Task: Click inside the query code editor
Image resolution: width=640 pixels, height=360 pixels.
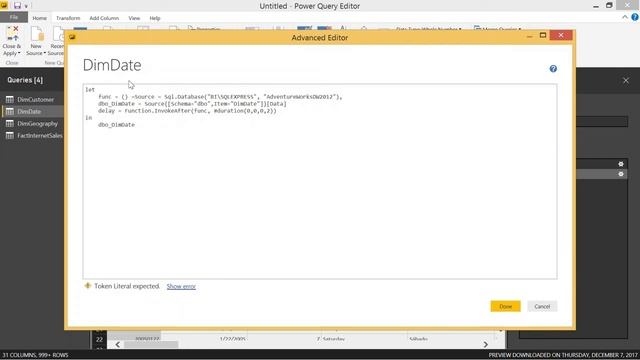Action: tap(320, 182)
